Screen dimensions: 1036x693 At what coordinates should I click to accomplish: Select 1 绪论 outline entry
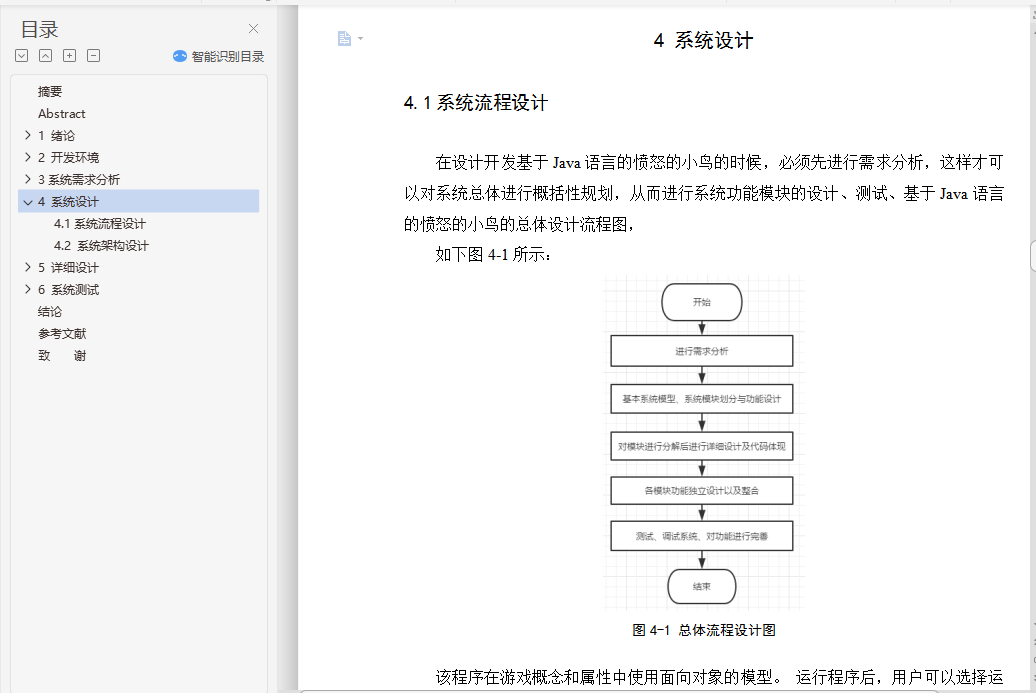tap(56, 135)
